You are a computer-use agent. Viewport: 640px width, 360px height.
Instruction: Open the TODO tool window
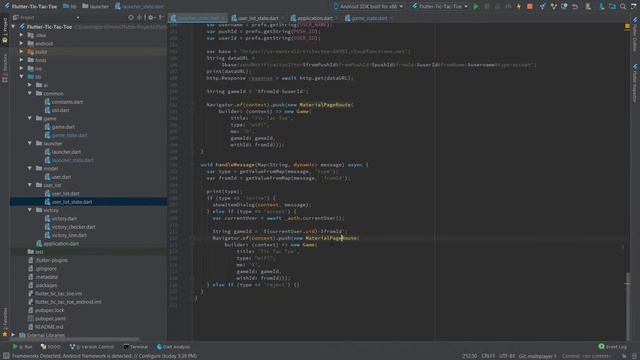click(x=51, y=347)
